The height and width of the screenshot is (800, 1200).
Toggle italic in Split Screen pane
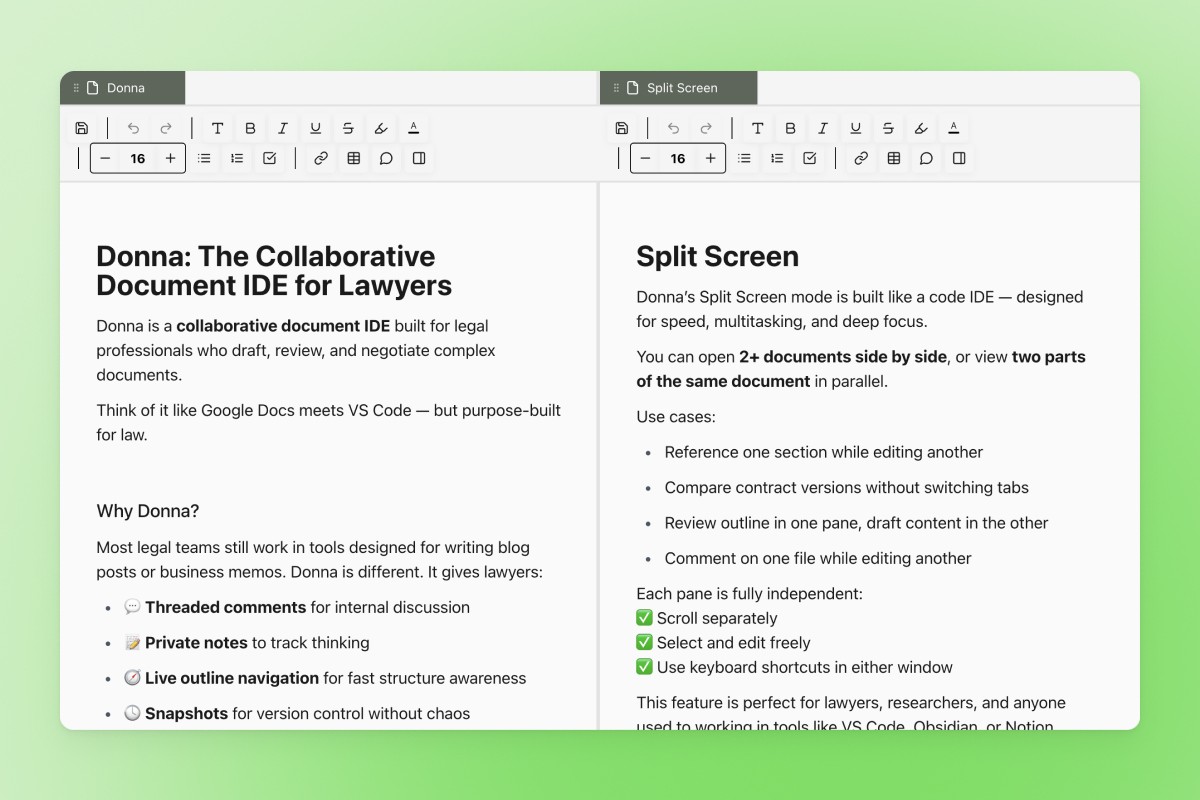(x=823, y=128)
